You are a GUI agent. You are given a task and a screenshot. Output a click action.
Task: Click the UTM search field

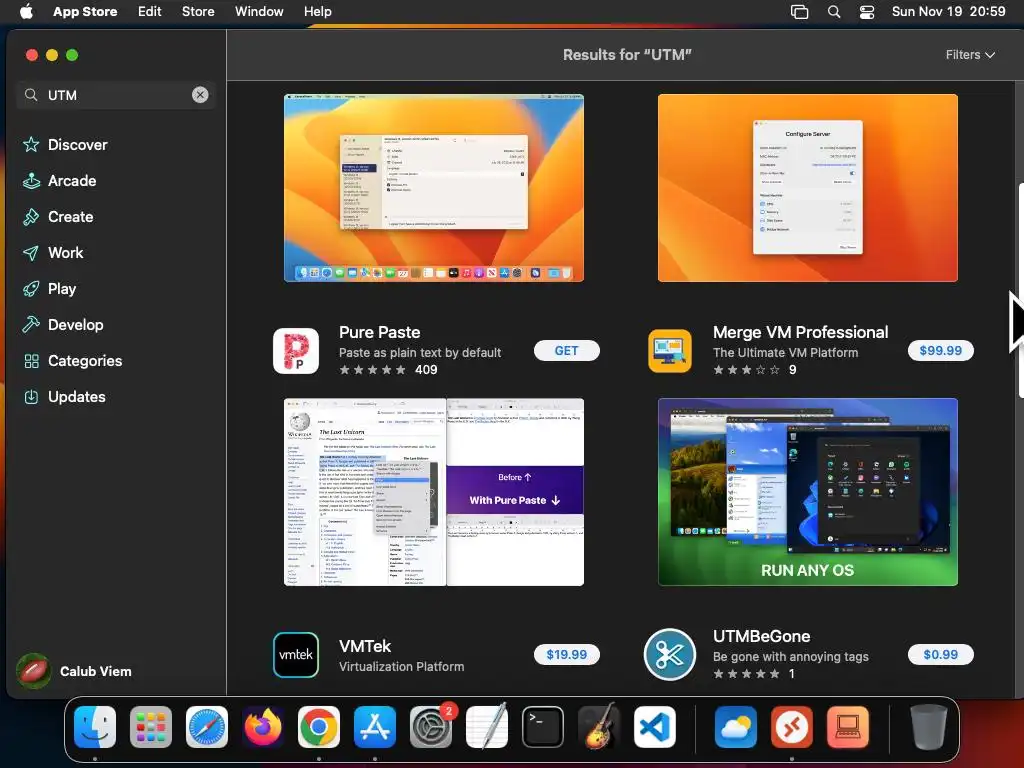coord(116,95)
